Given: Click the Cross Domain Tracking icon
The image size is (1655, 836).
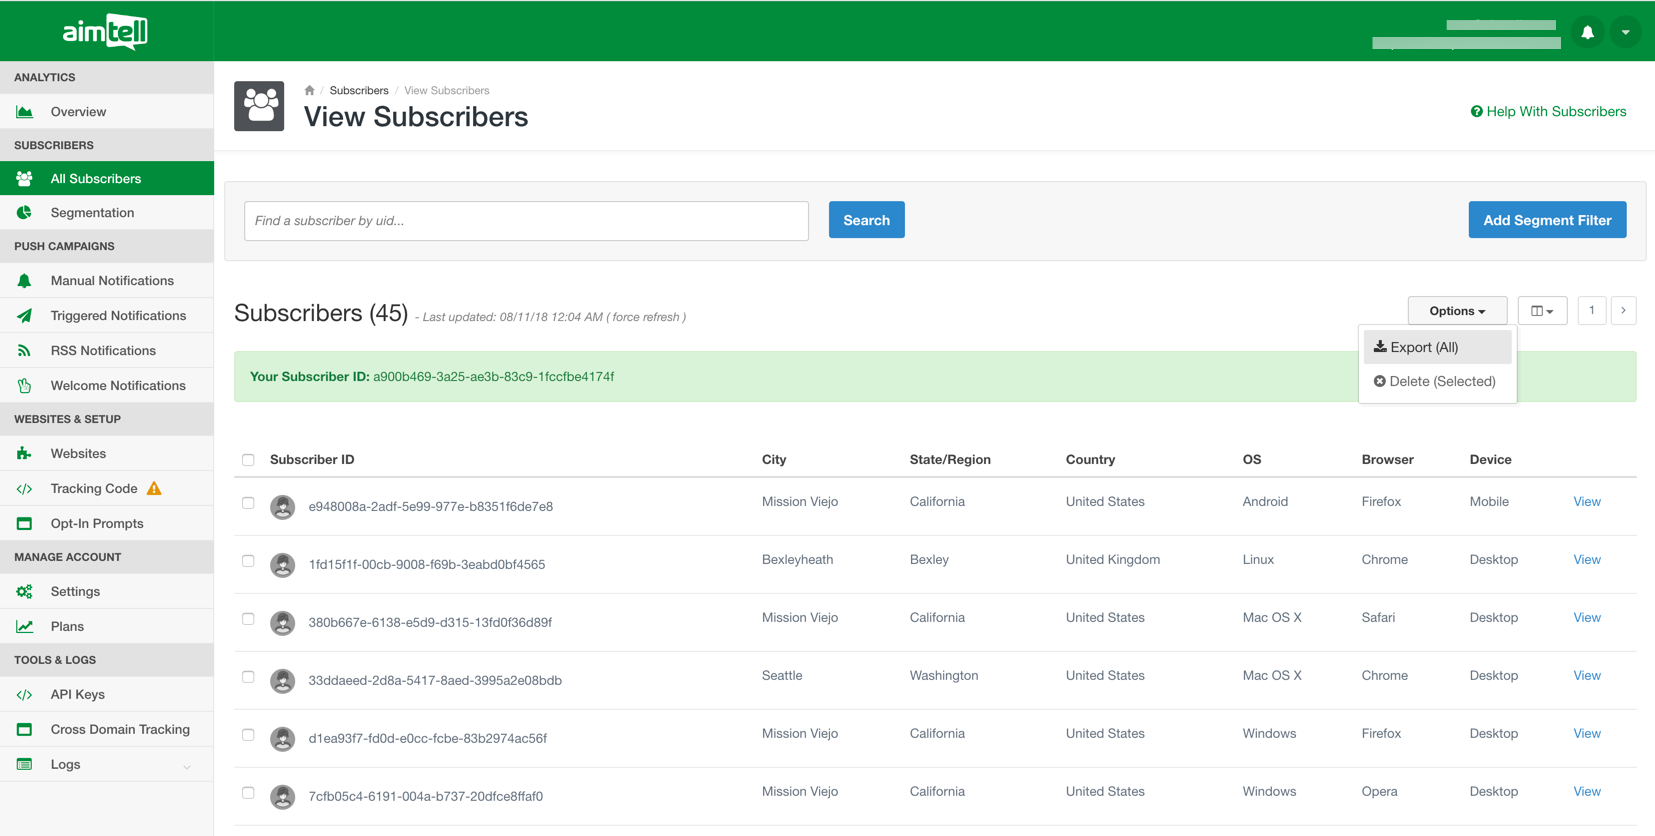Looking at the screenshot, I should click(24, 730).
